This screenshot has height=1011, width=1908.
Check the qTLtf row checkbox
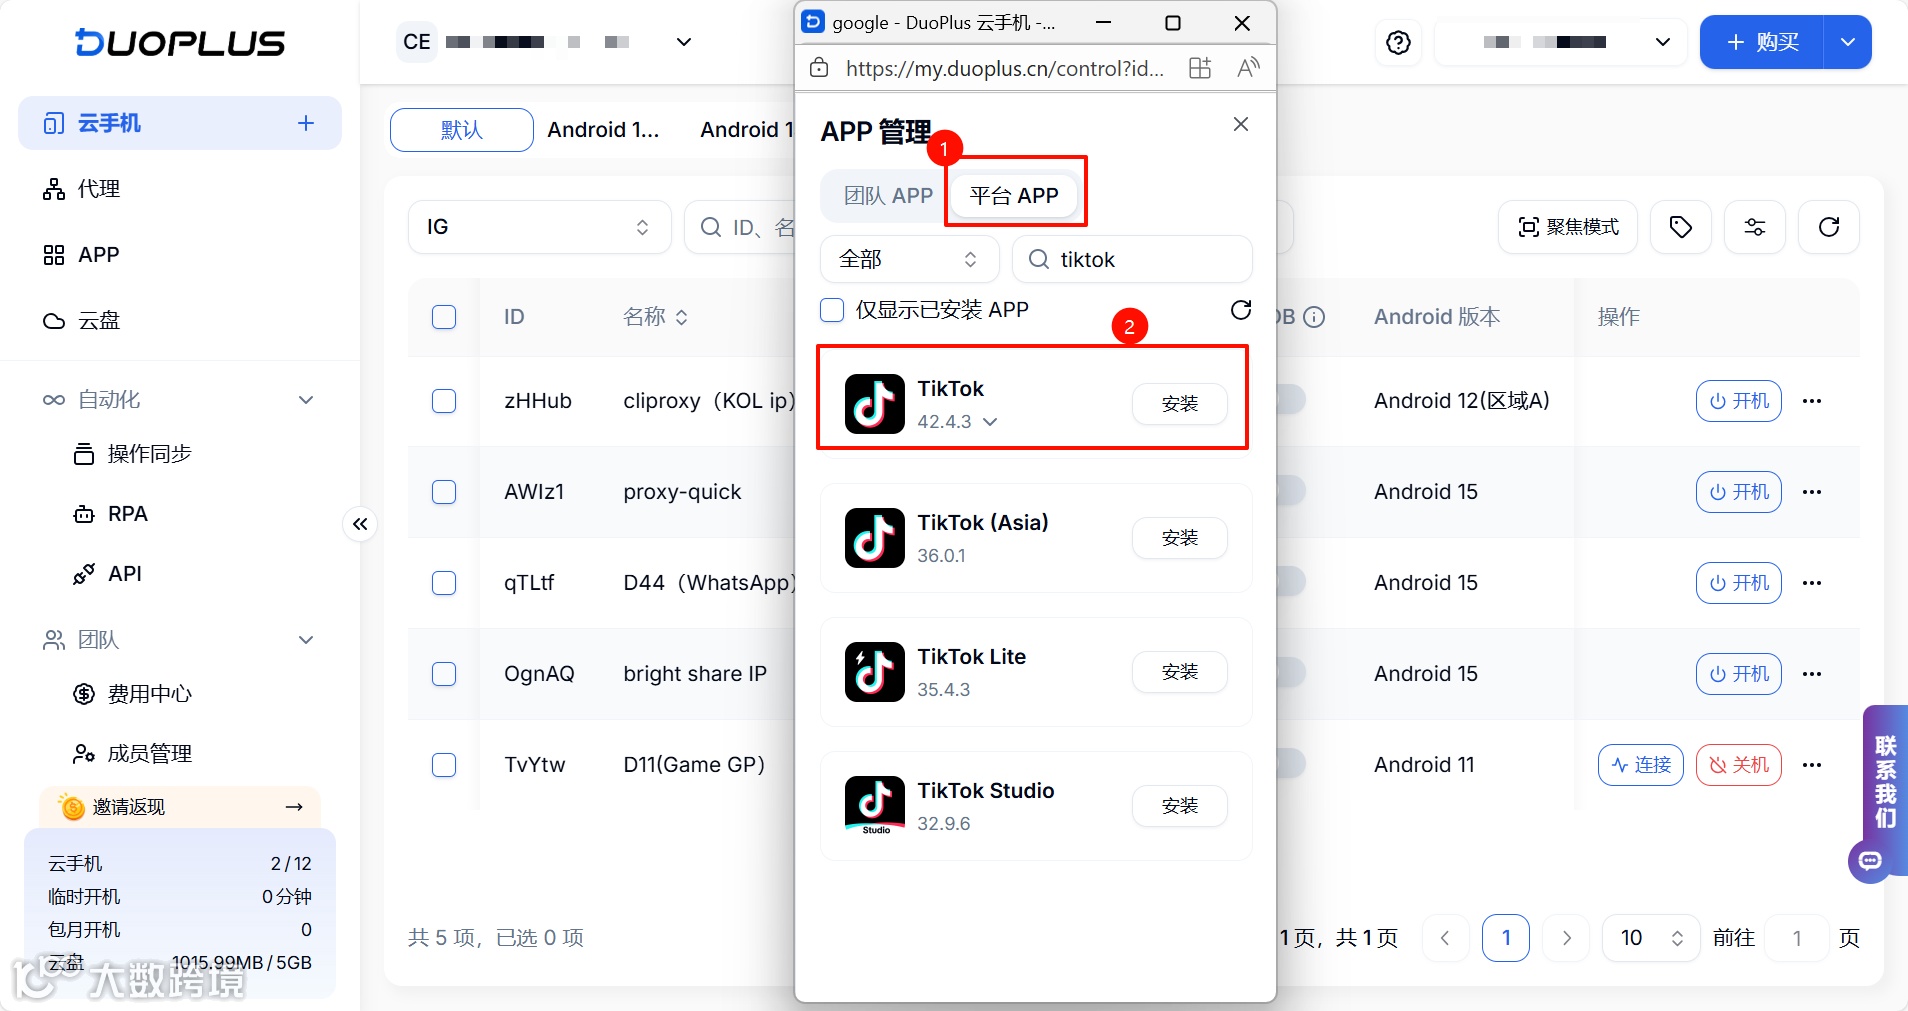coord(444,583)
